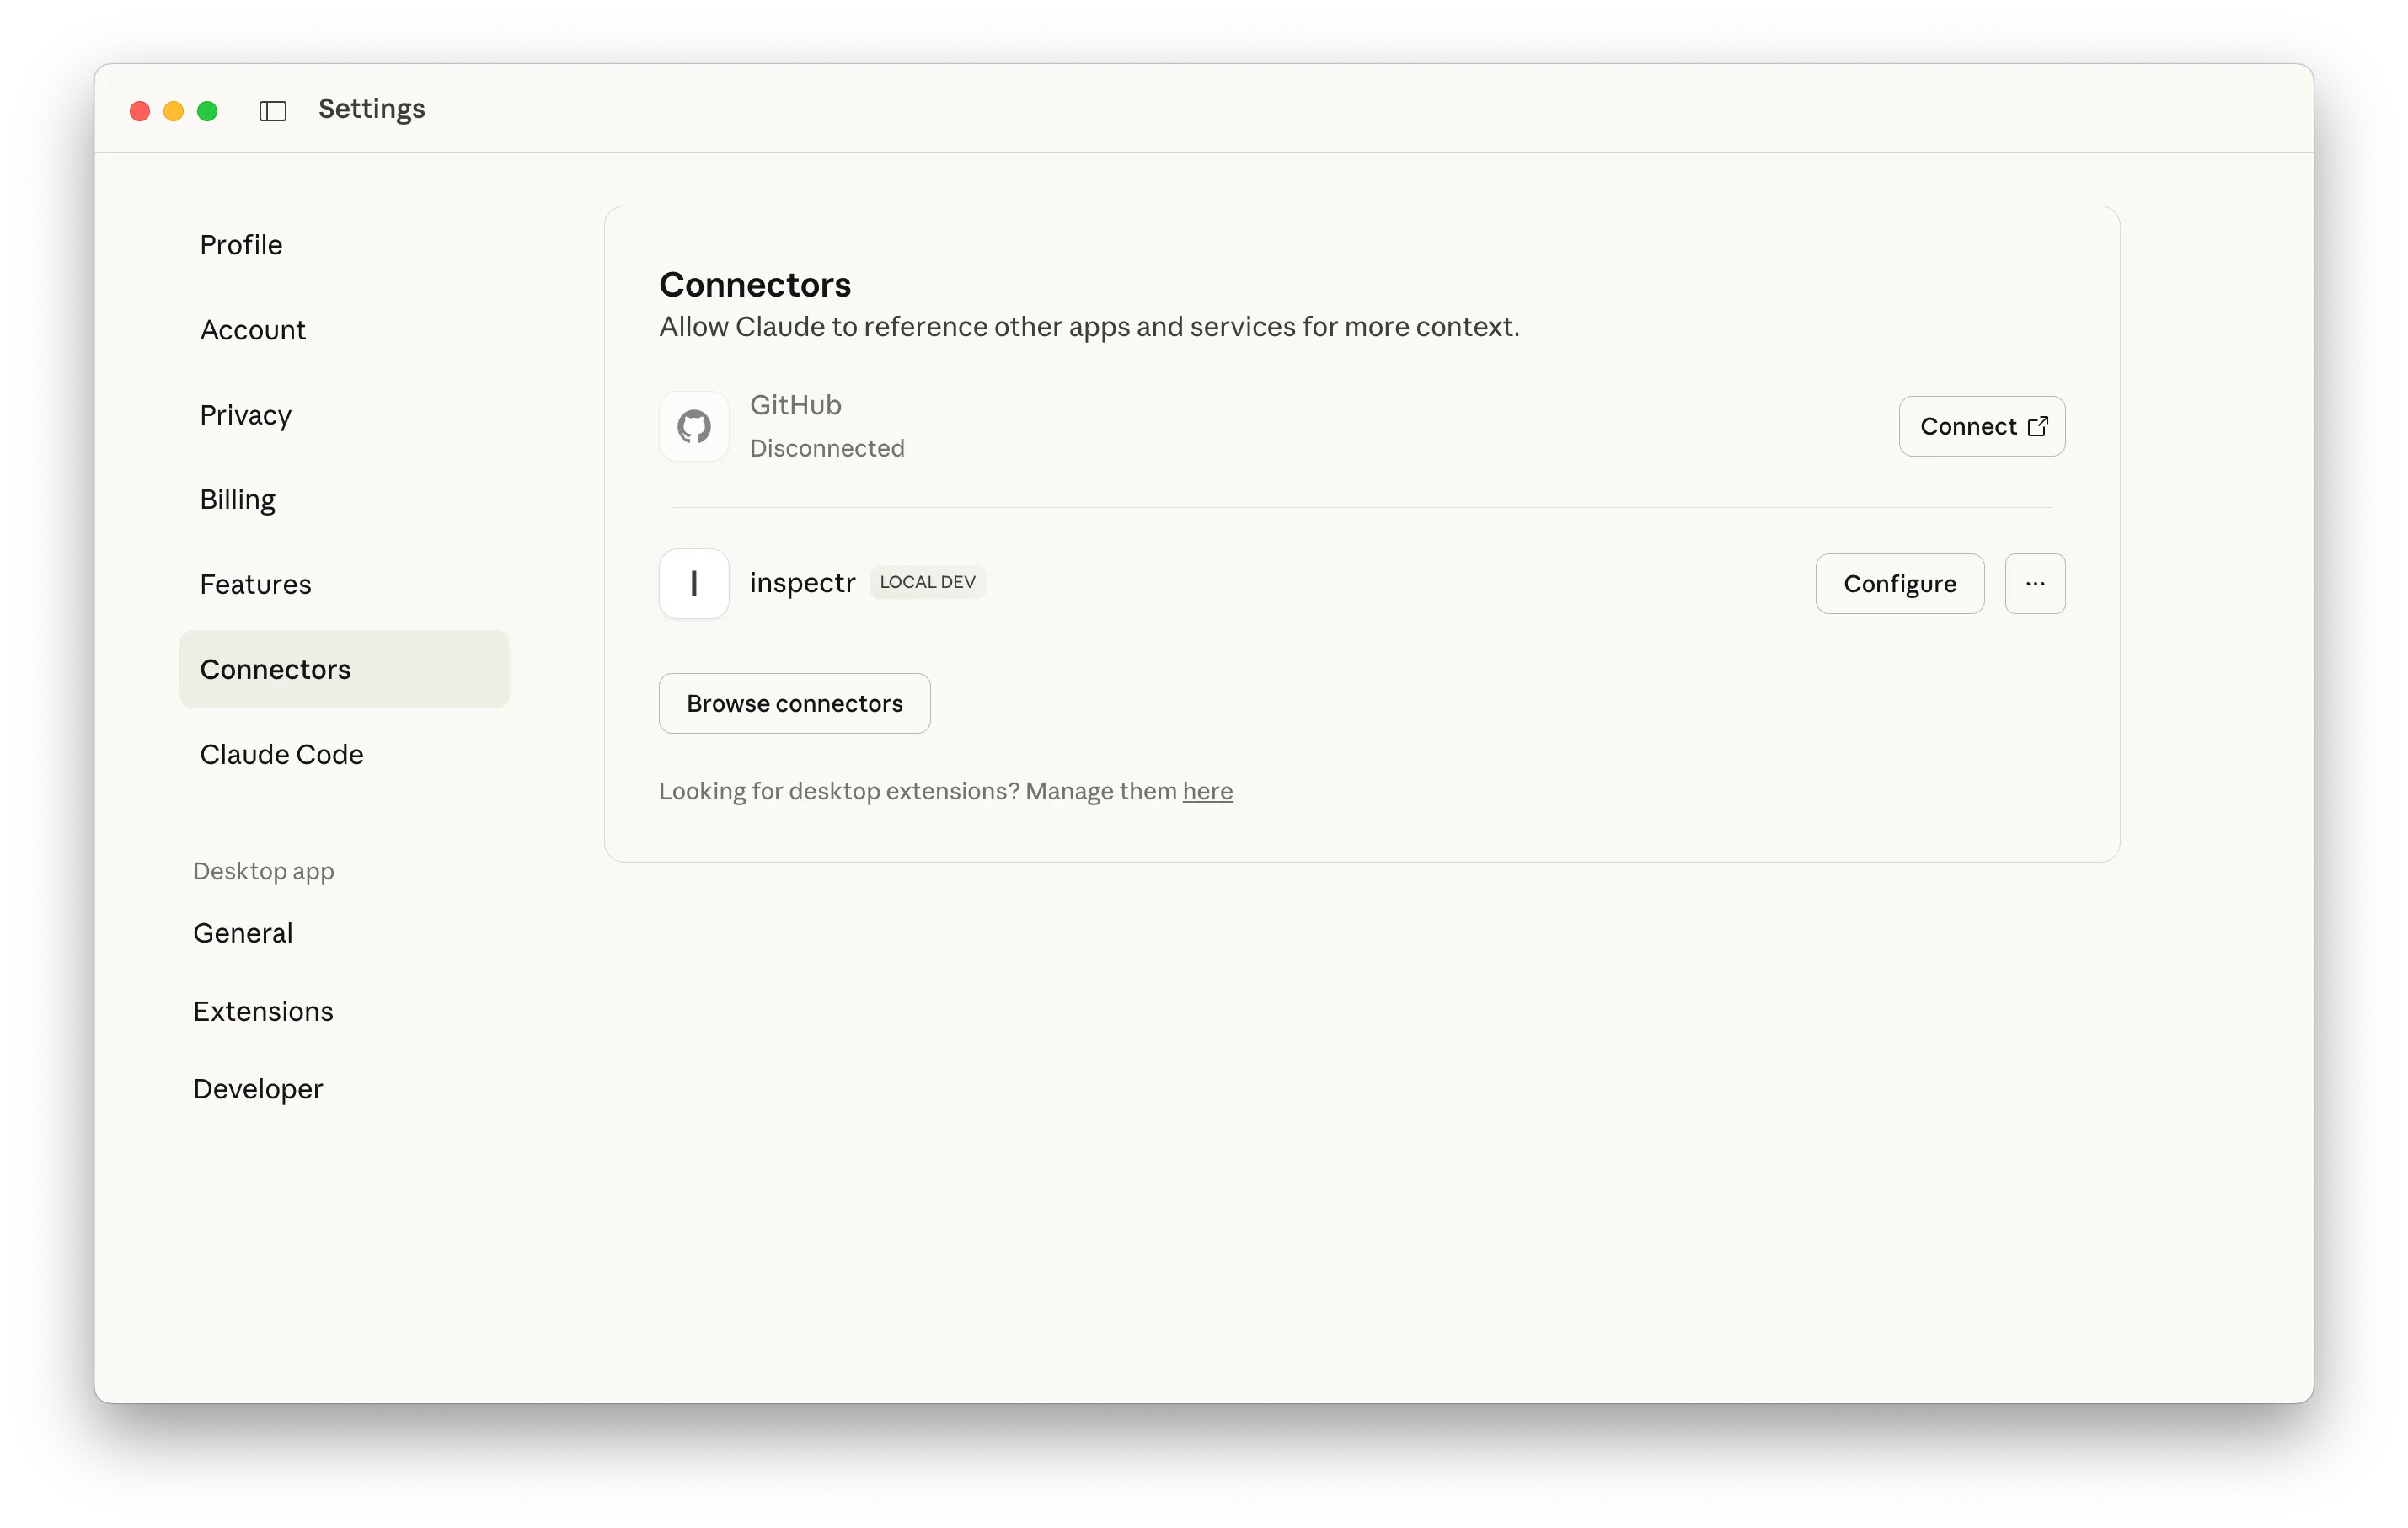Screen dimensions: 2408x1528
Task: Toggle the sidebar panel icon
Action: click(x=273, y=110)
